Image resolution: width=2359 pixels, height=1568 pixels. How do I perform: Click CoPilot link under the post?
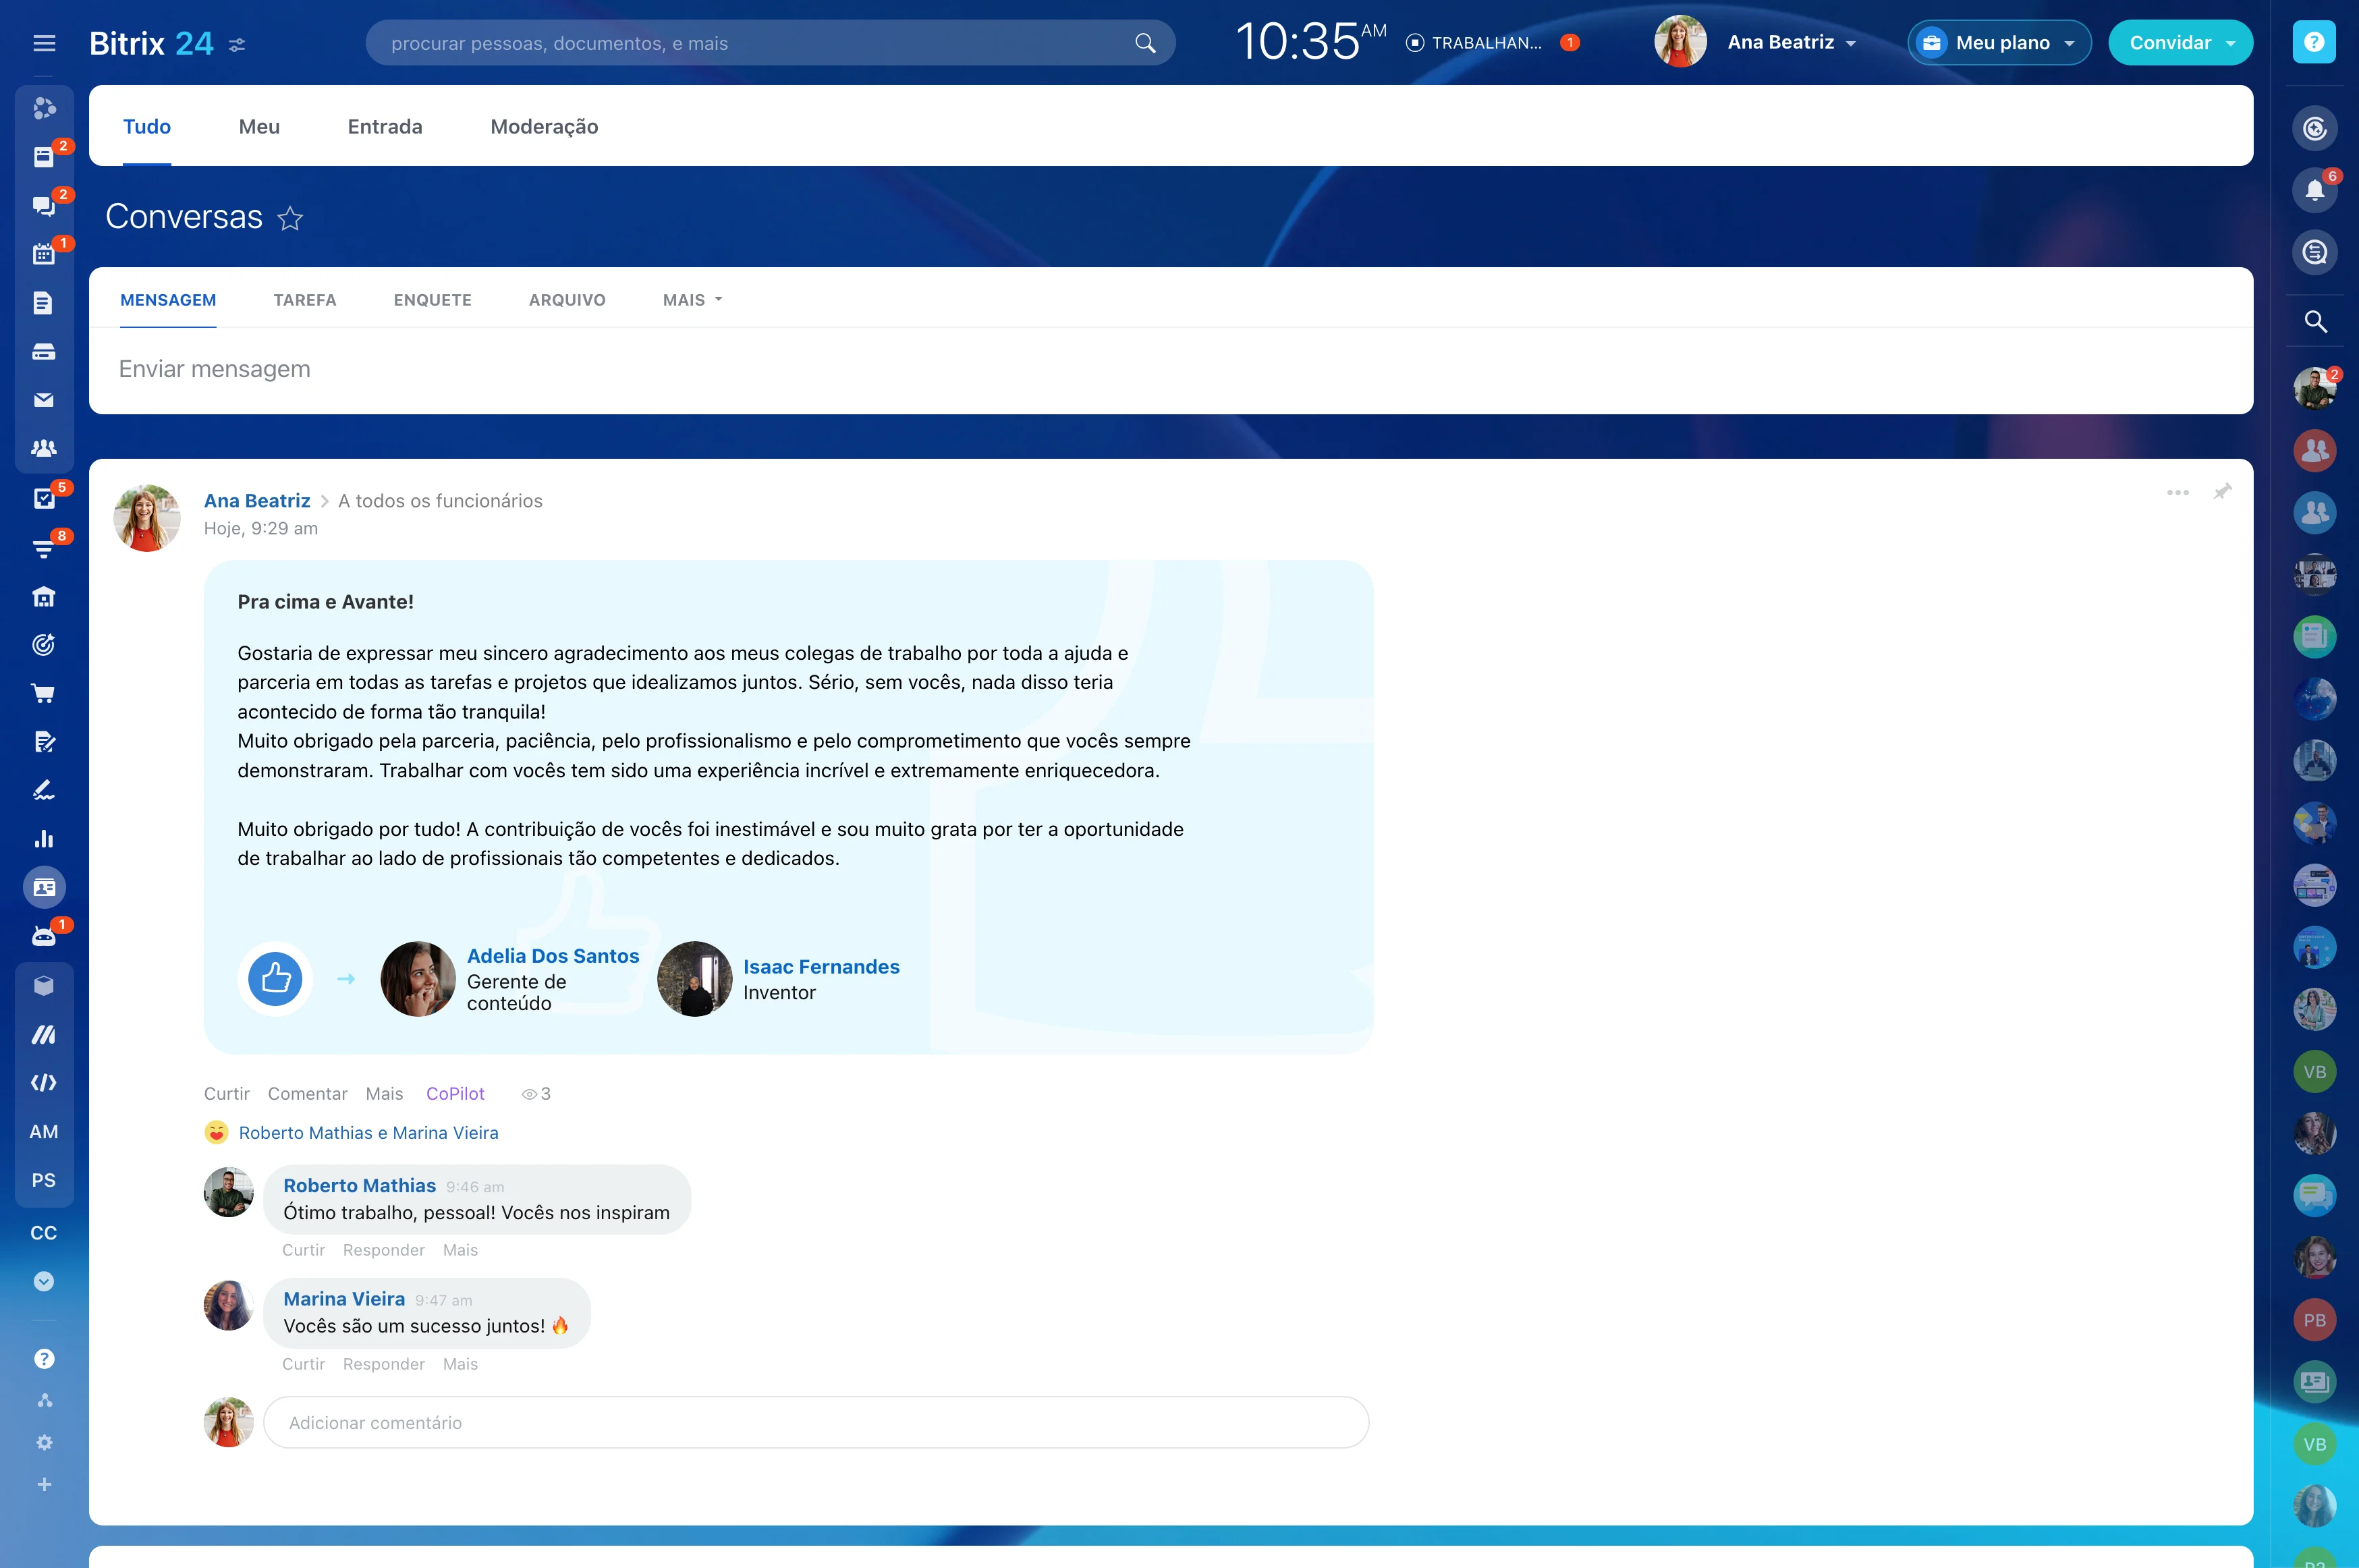[x=455, y=1094]
